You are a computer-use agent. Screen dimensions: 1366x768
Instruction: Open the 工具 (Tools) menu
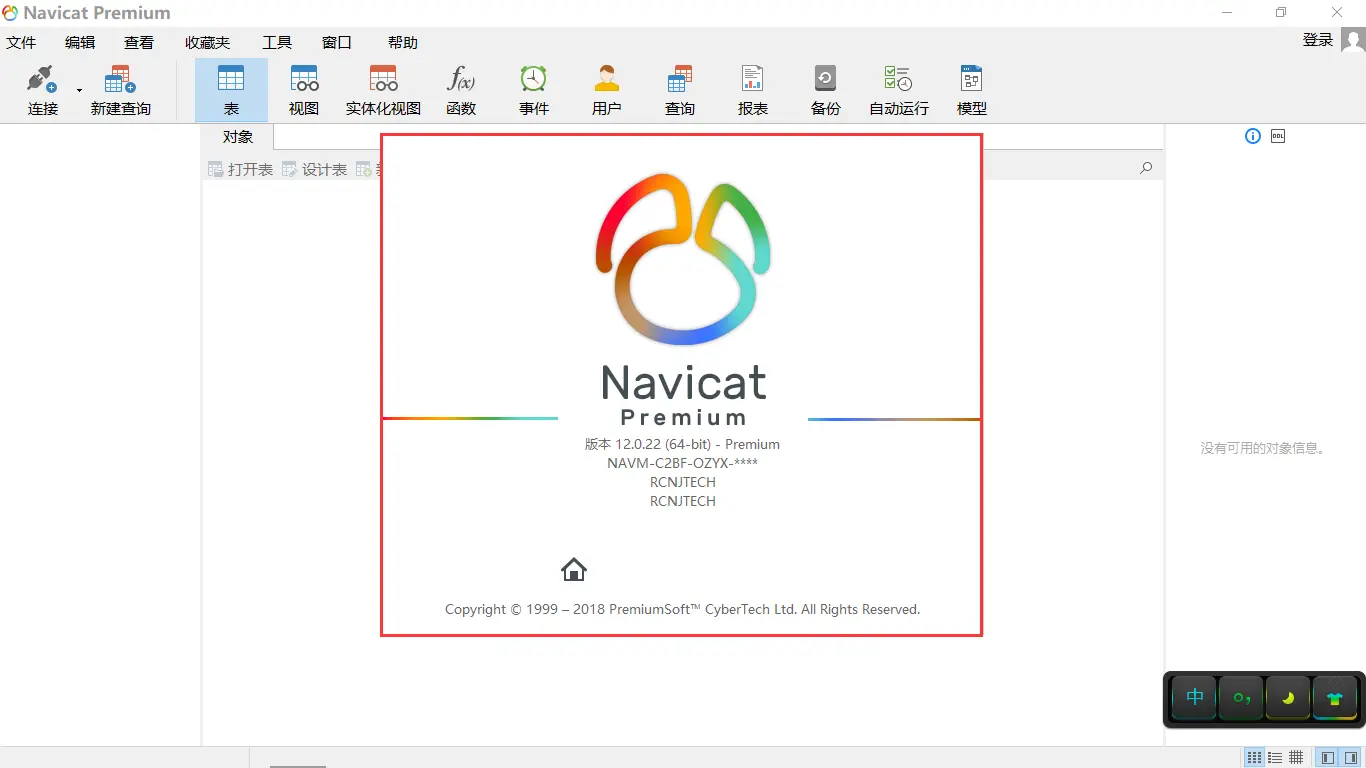277,42
